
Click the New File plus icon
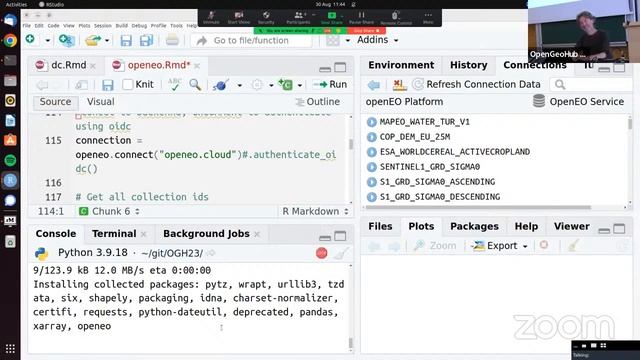click(x=30, y=40)
